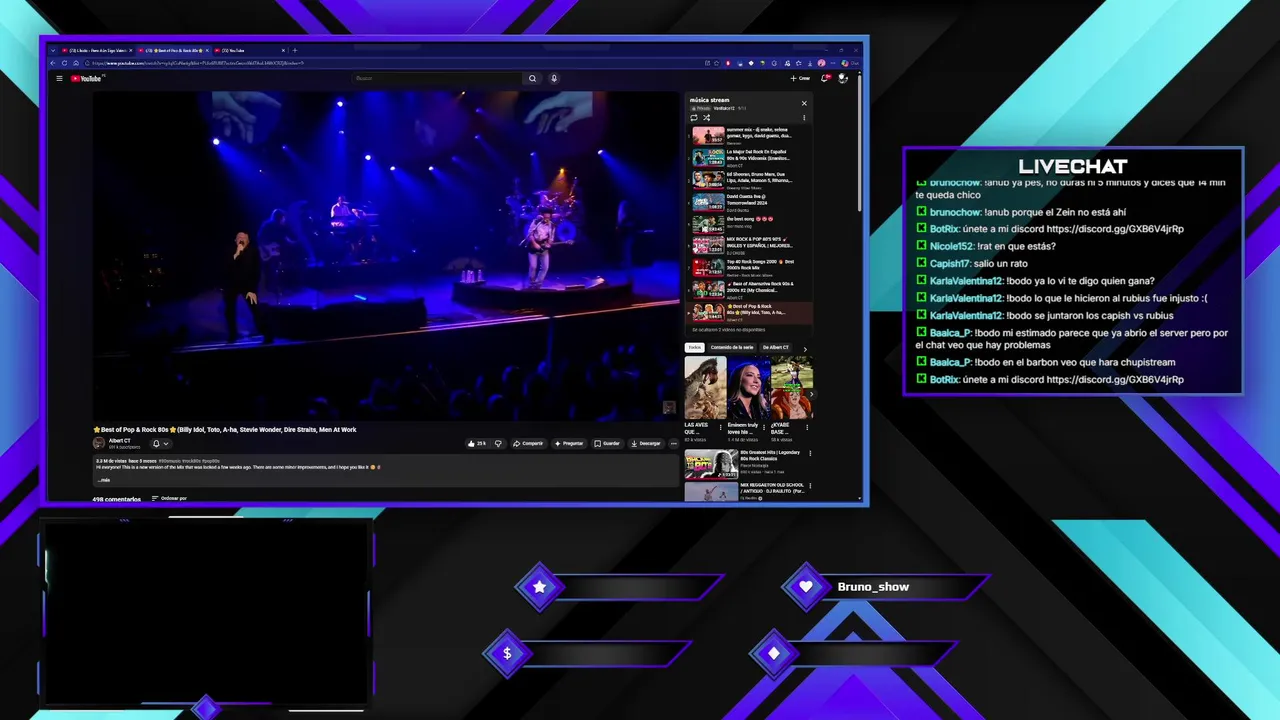The width and height of the screenshot is (1280, 720).
Task: Select Contenido de la serie chip
Action: (732, 347)
